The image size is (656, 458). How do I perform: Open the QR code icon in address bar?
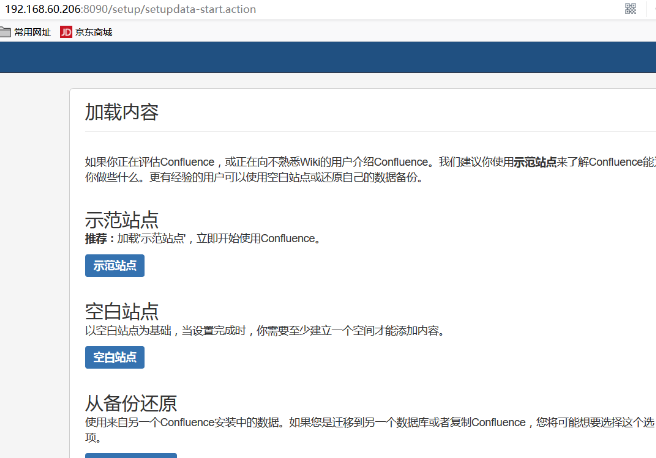coord(630,9)
